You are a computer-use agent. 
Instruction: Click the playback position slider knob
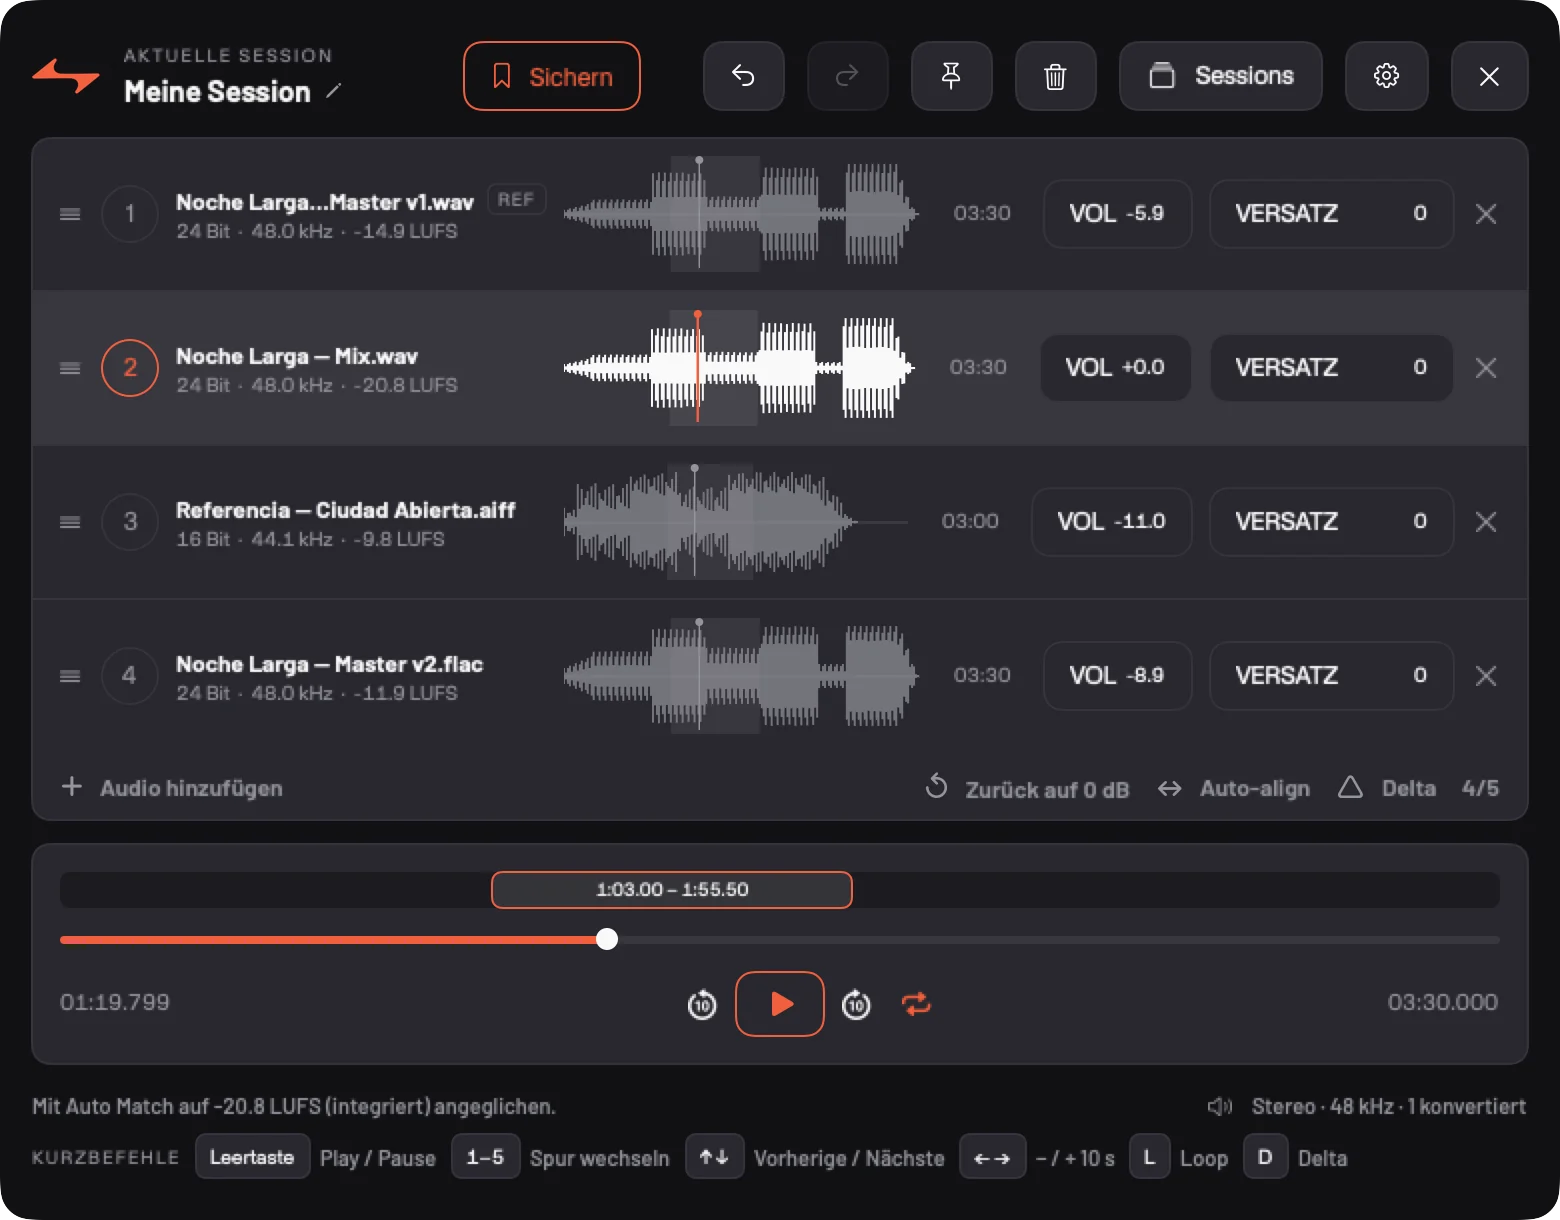(607, 939)
